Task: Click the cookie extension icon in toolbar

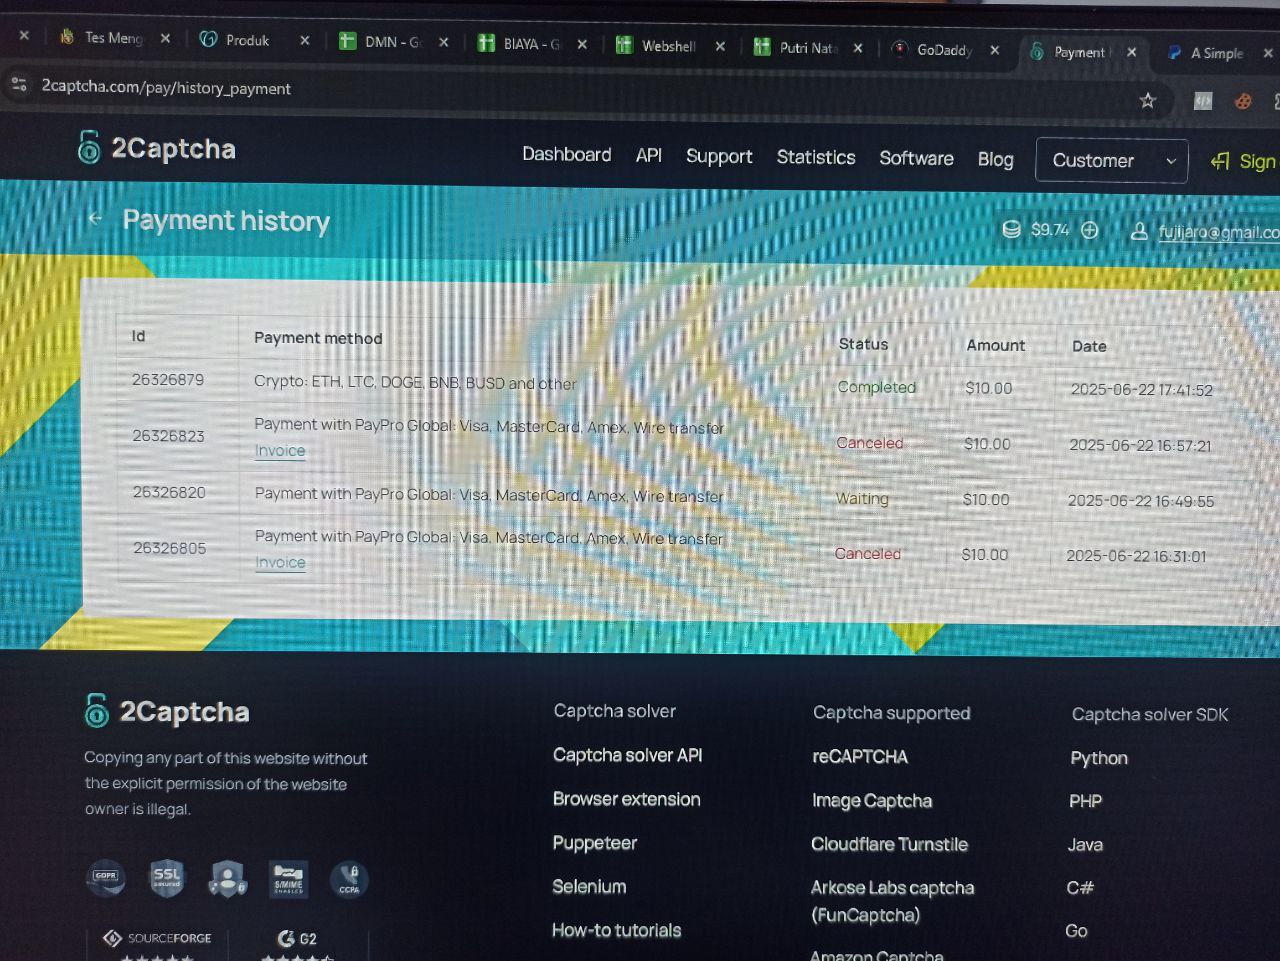Action: click(x=1243, y=101)
